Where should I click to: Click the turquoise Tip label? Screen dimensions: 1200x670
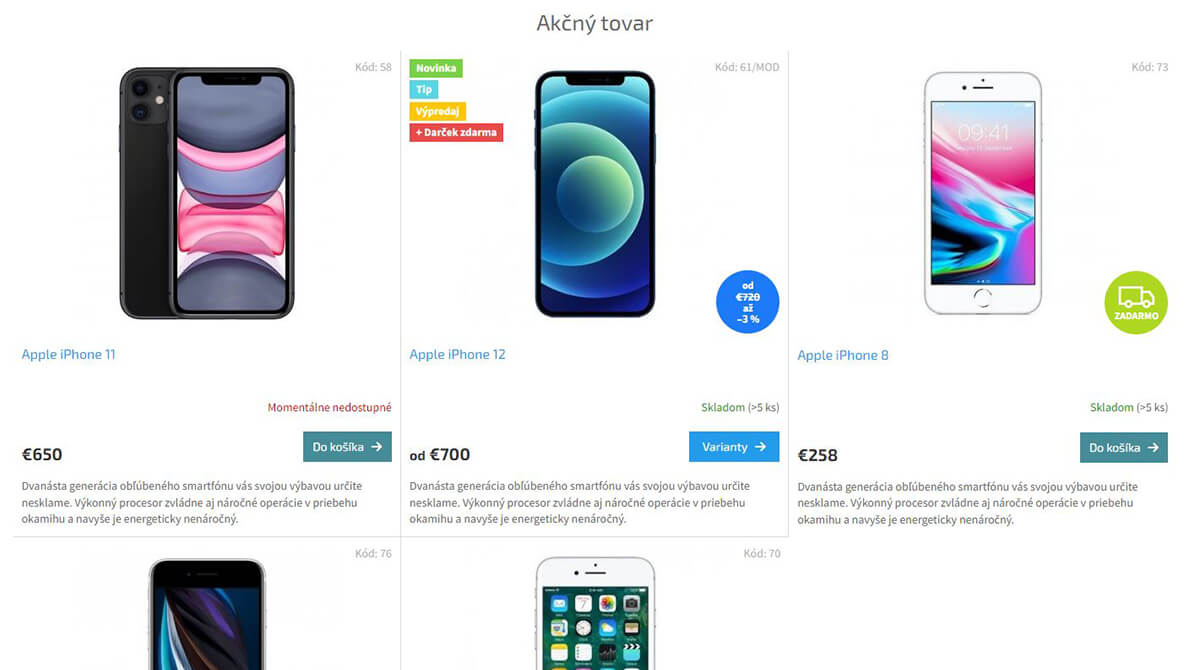click(x=424, y=89)
